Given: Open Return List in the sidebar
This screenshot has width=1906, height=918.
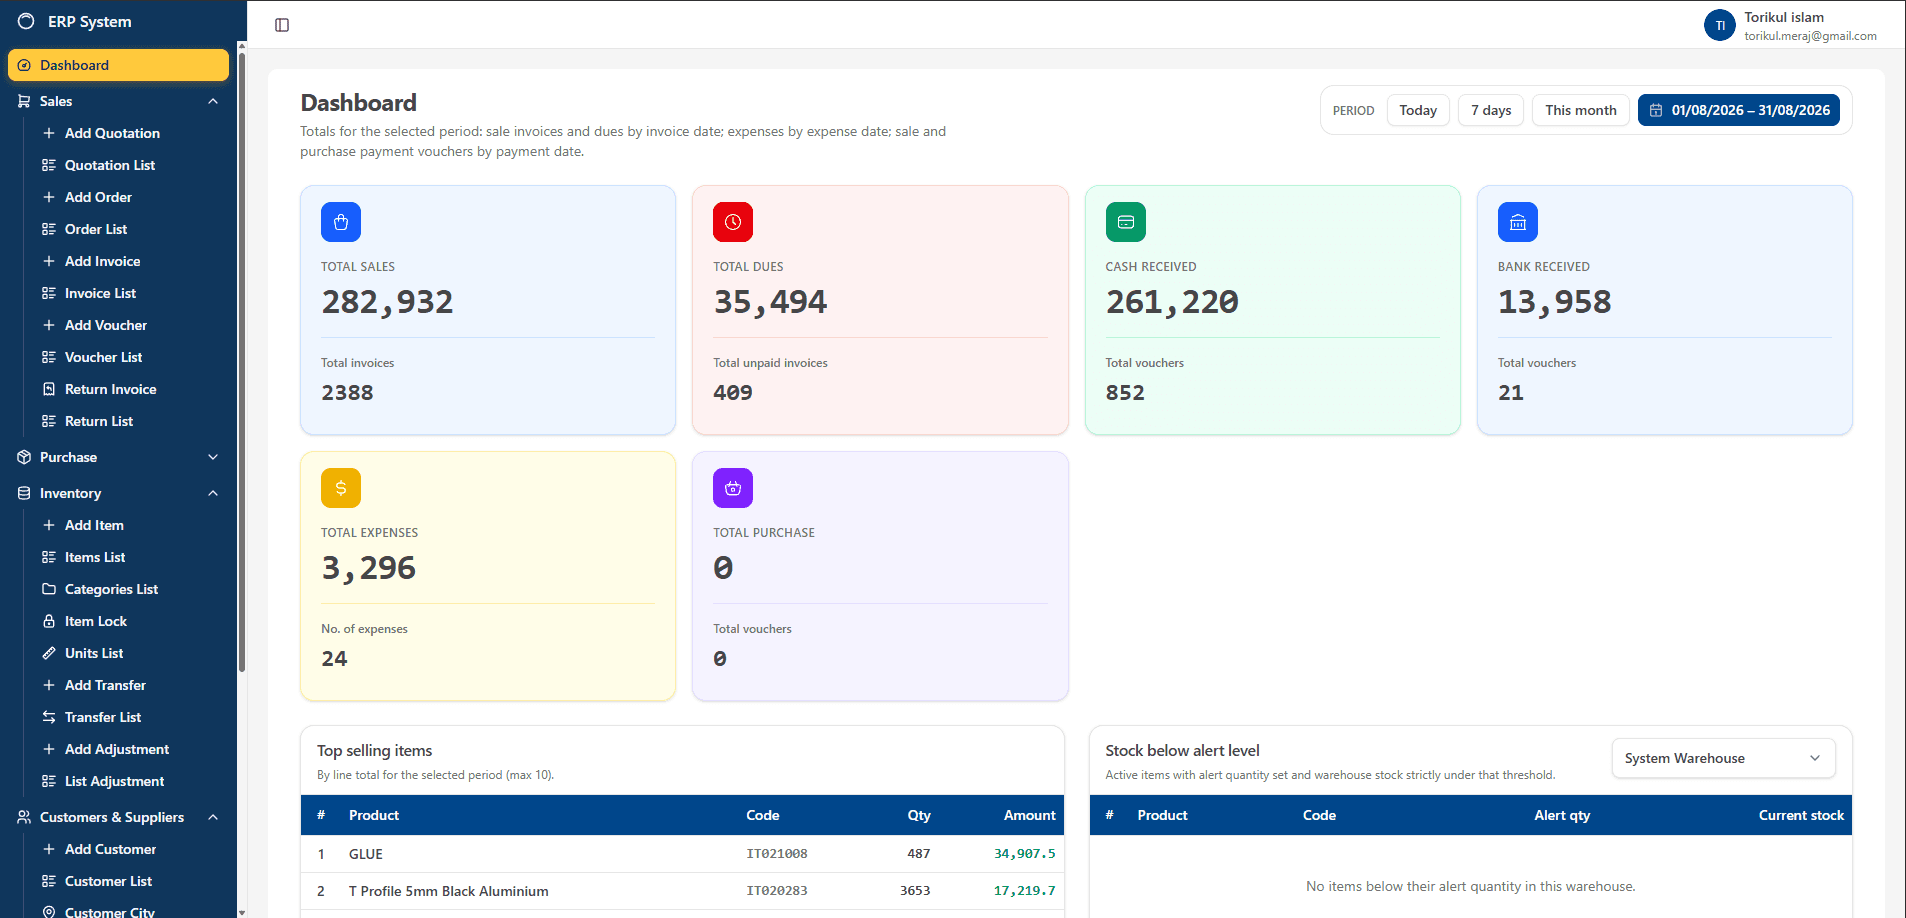Looking at the screenshot, I should 99,421.
